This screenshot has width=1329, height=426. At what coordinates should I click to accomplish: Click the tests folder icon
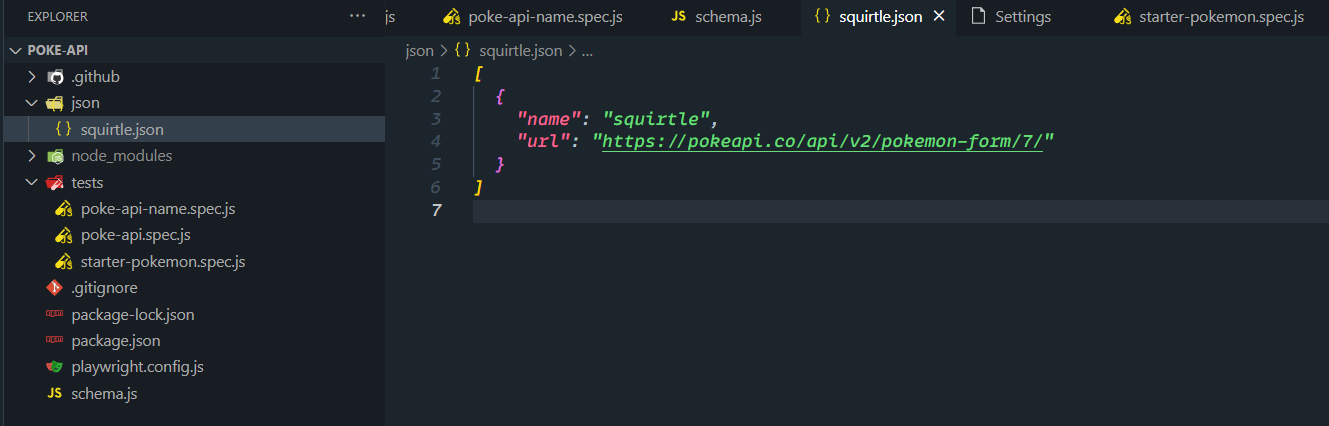[56, 183]
